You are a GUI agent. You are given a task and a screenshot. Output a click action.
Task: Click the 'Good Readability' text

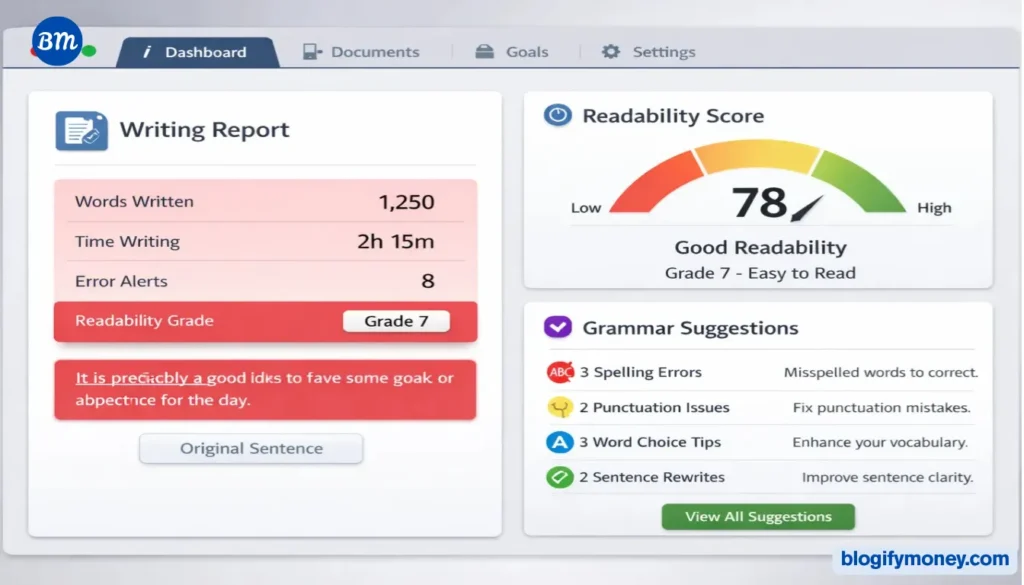coord(760,247)
